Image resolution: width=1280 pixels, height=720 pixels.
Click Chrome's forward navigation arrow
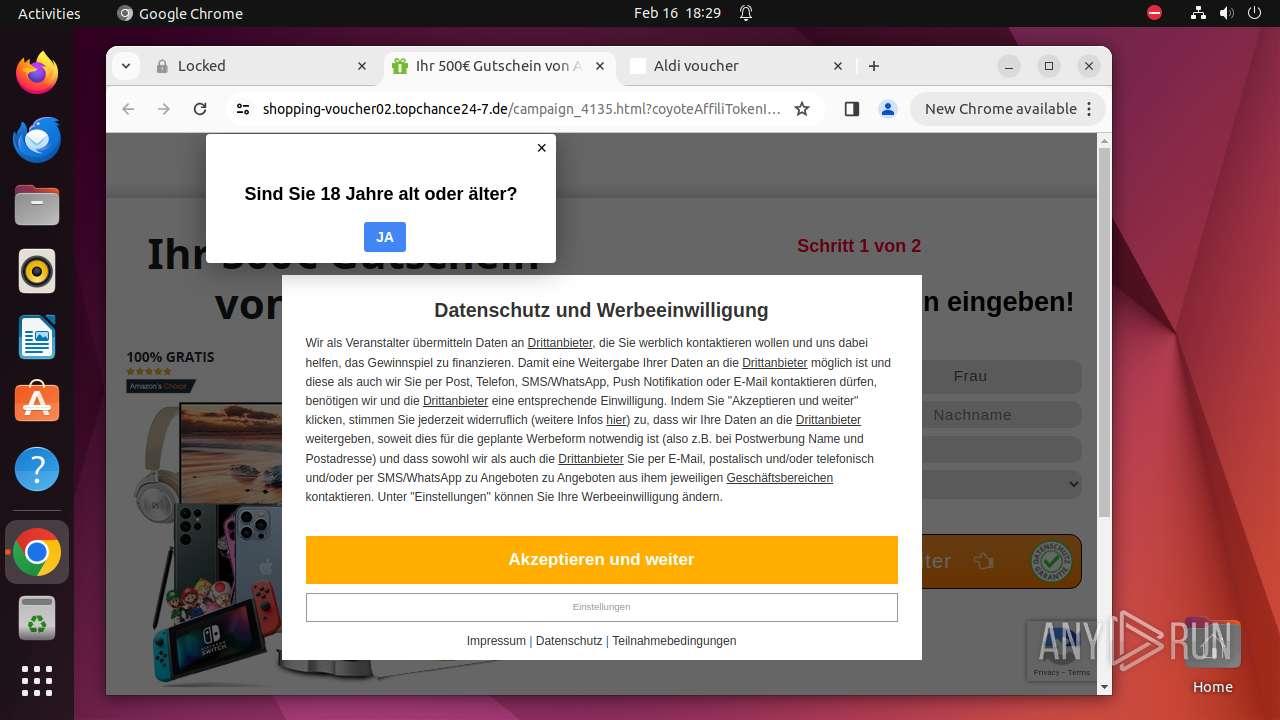click(164, 109)
